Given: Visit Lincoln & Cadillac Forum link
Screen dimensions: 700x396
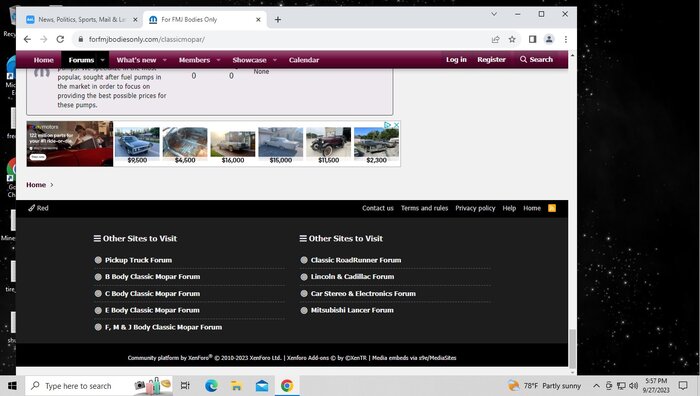Looking at the screenshot, I should [352, 277].
